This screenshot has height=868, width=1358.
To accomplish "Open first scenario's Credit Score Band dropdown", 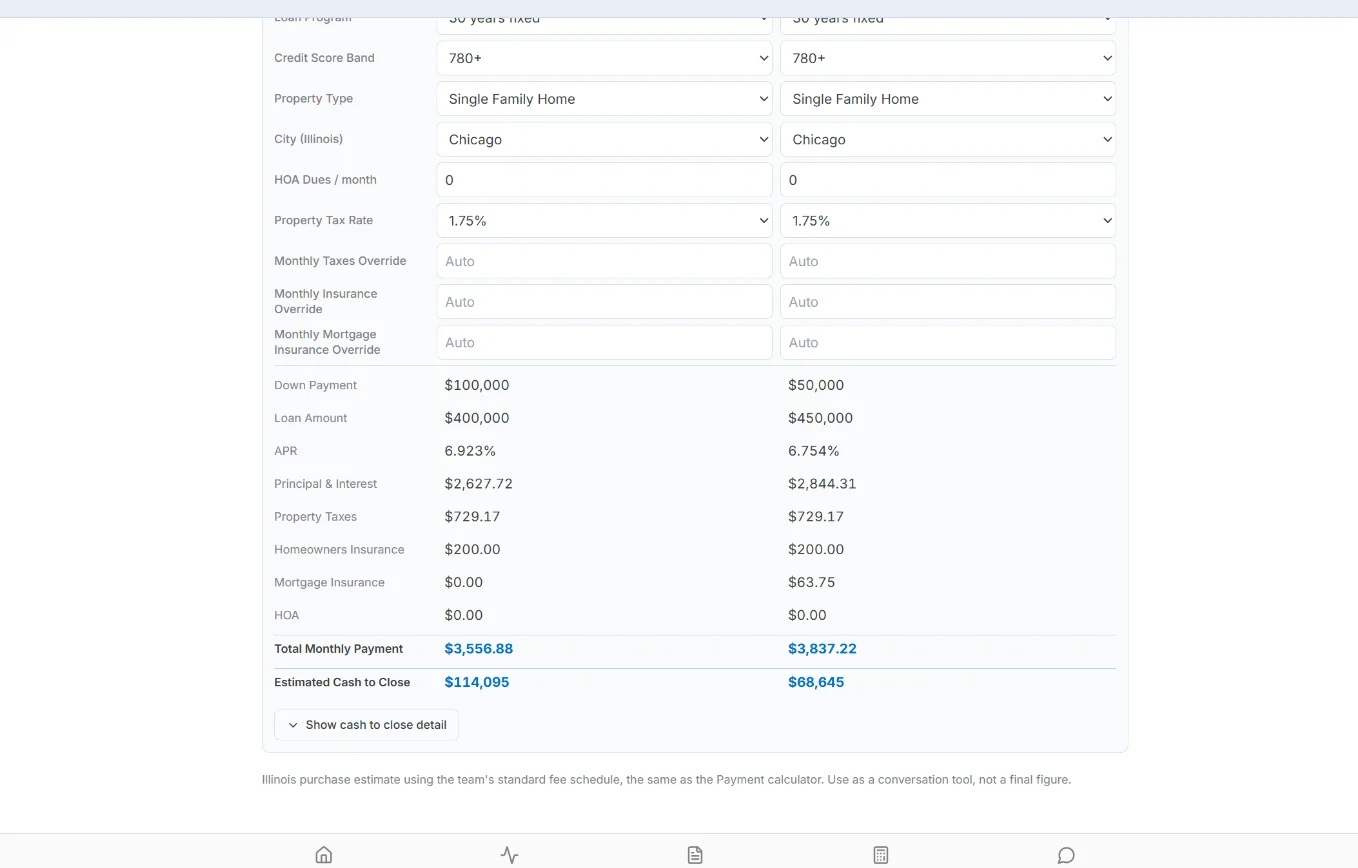I will click(604, 58).
